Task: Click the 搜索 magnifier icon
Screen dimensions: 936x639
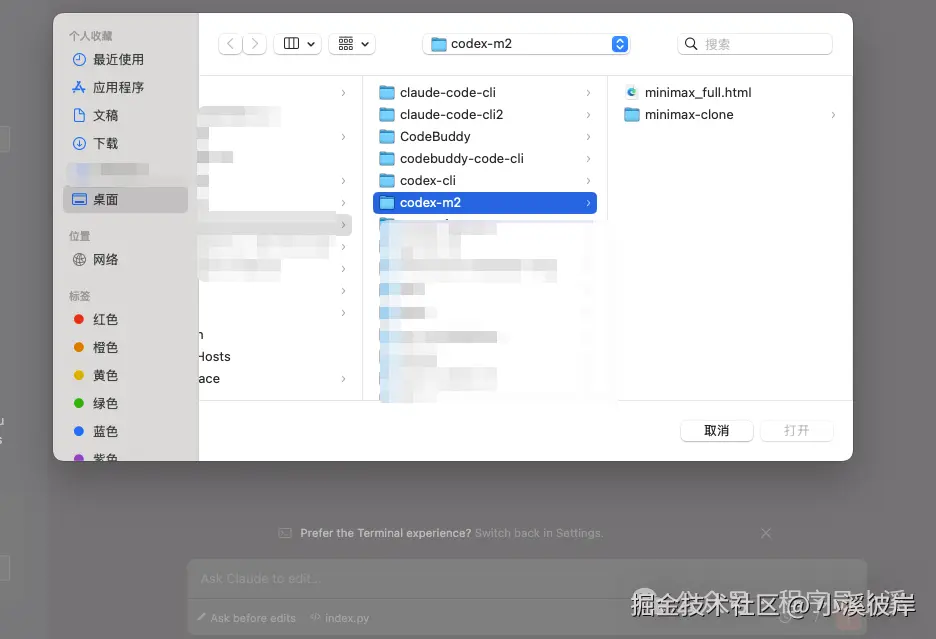Action: (691, 43)
